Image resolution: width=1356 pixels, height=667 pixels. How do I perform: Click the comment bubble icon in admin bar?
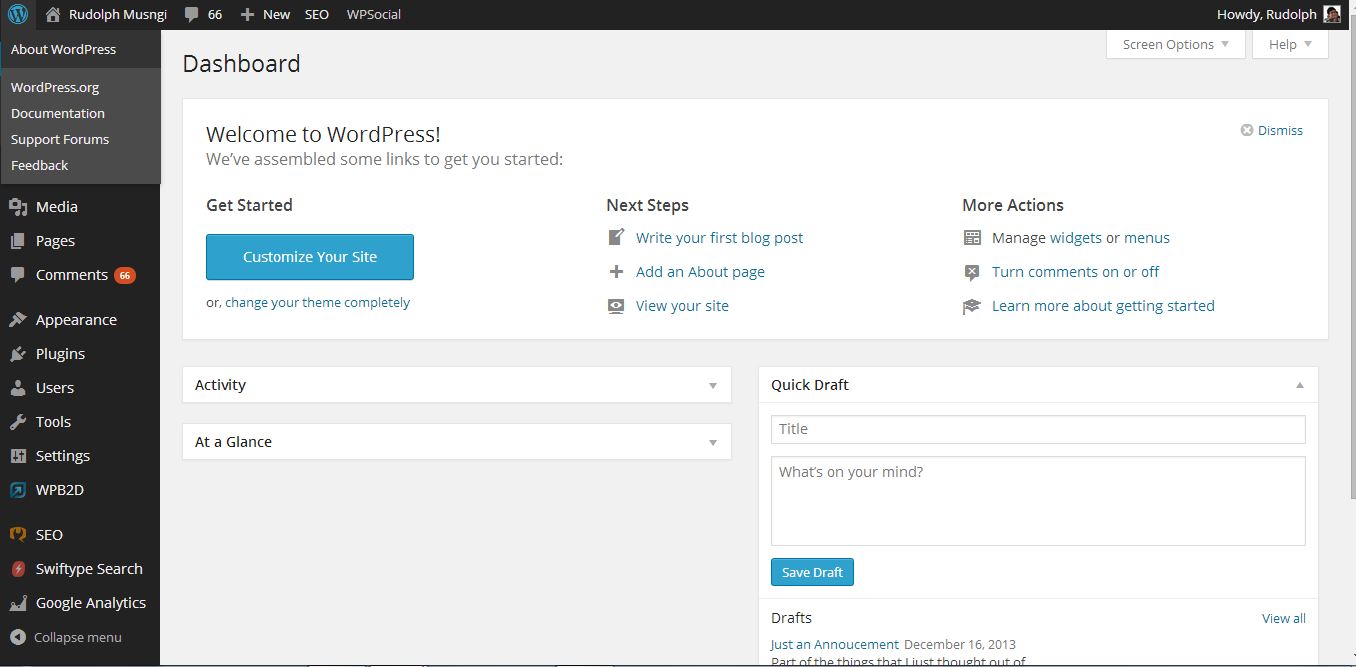tap(191, 15)
